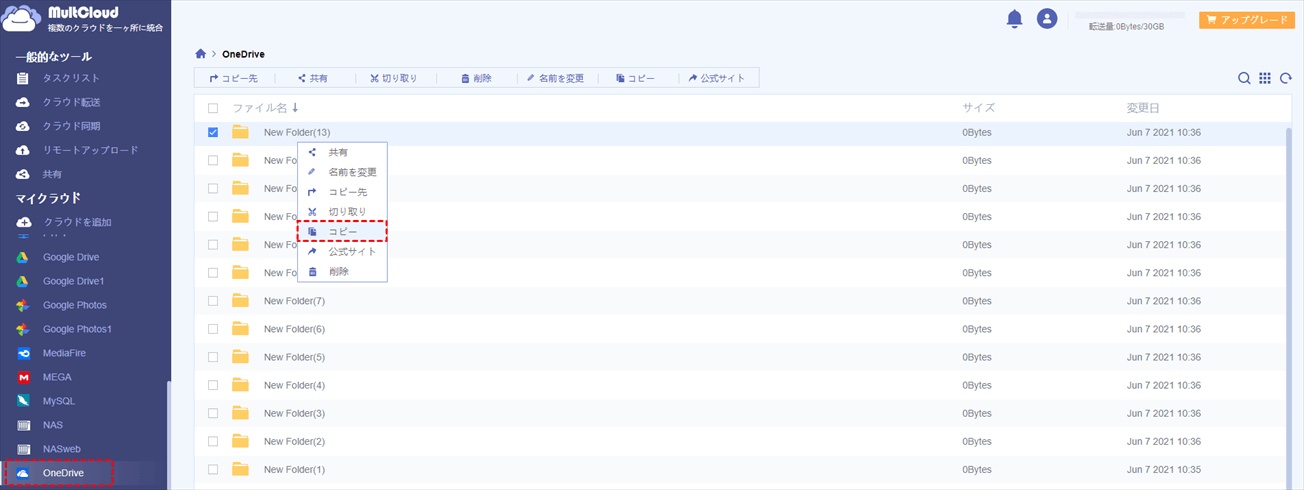Click the コピー先 toolbar button
This screenshot has width=1304, height=490.
[233, 78]
